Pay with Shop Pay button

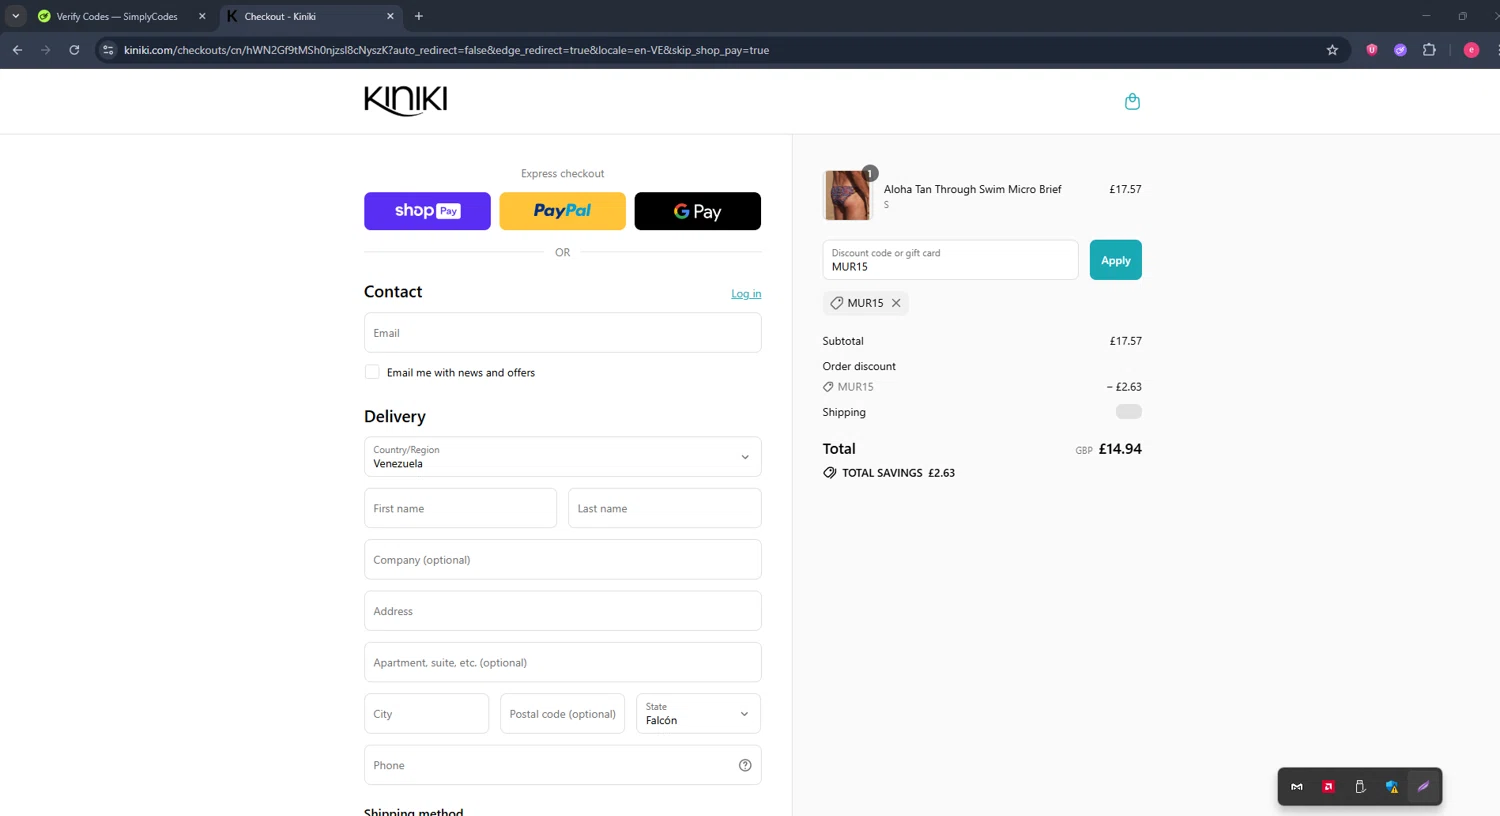tap(427, 211)
